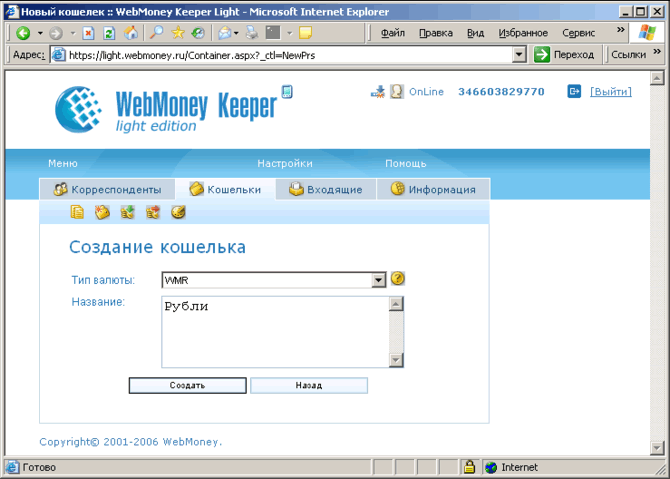Viewport: 670px width, 479px height.
Task: Click the mobile phone icon beside Keeper logo
Action: point(287,91)
